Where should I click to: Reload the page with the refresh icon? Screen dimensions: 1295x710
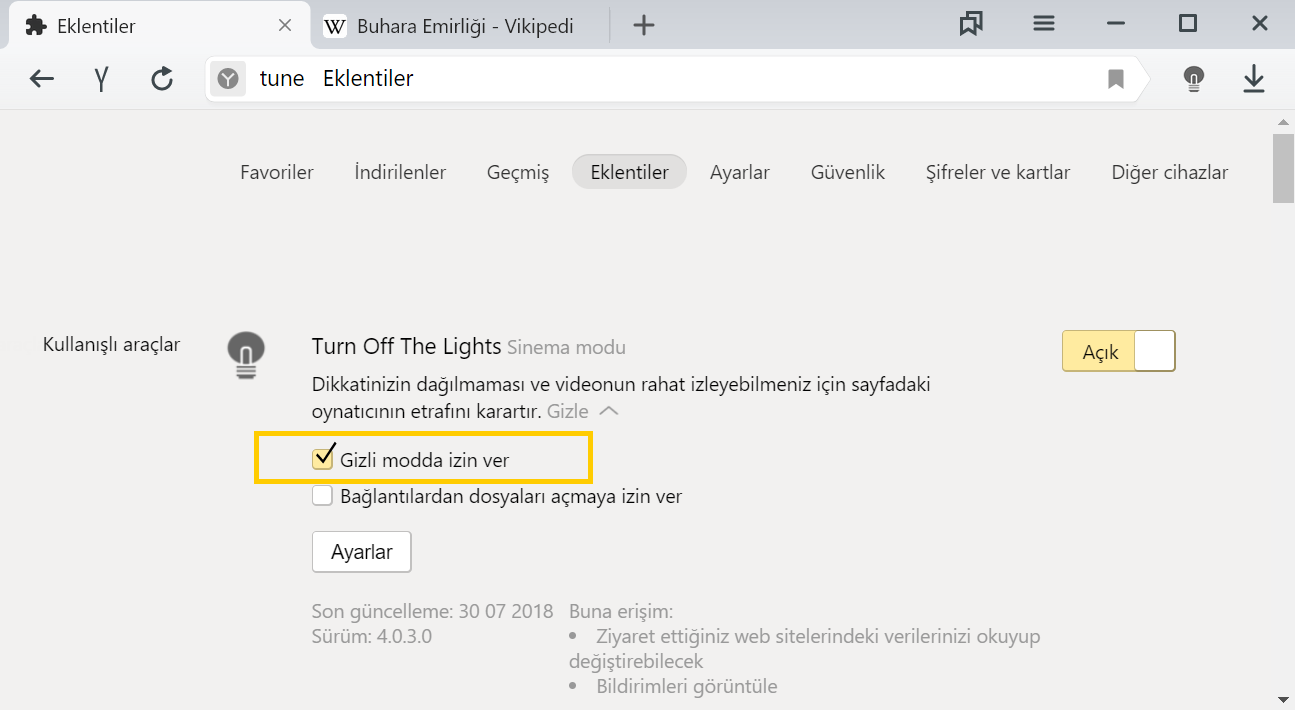(x=162, y=79)
